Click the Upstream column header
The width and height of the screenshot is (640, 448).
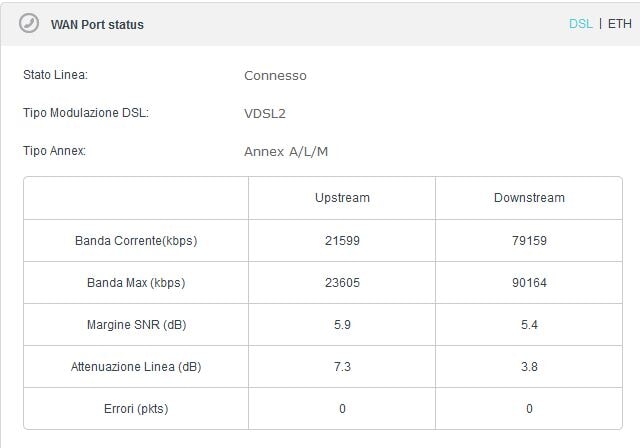point(342,197)
